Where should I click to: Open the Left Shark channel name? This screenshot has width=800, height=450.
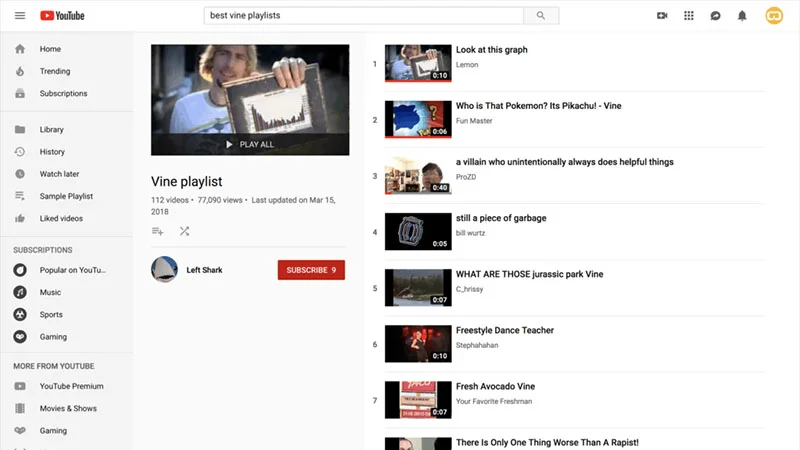click(x=204, y=270)
